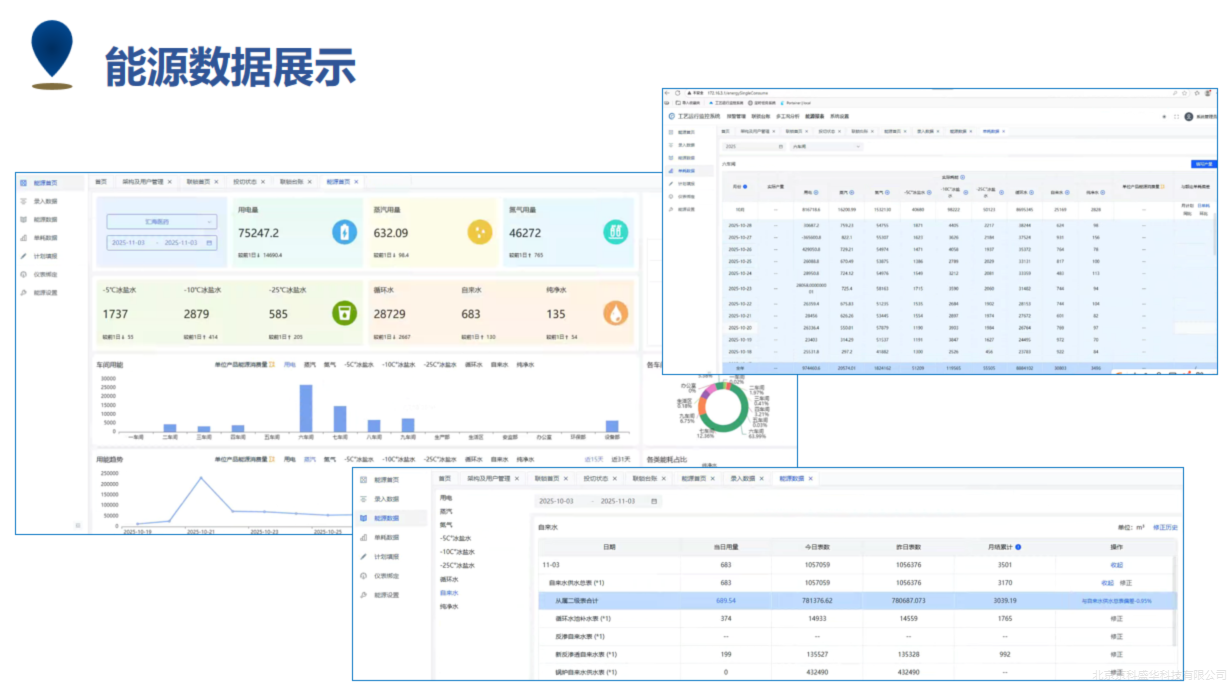This screenshot has width=1232, height=684.
Task: Open 仪表绑定 icon in dashboard sidebar
Action: pyautogui.click(x=24, y=274)
